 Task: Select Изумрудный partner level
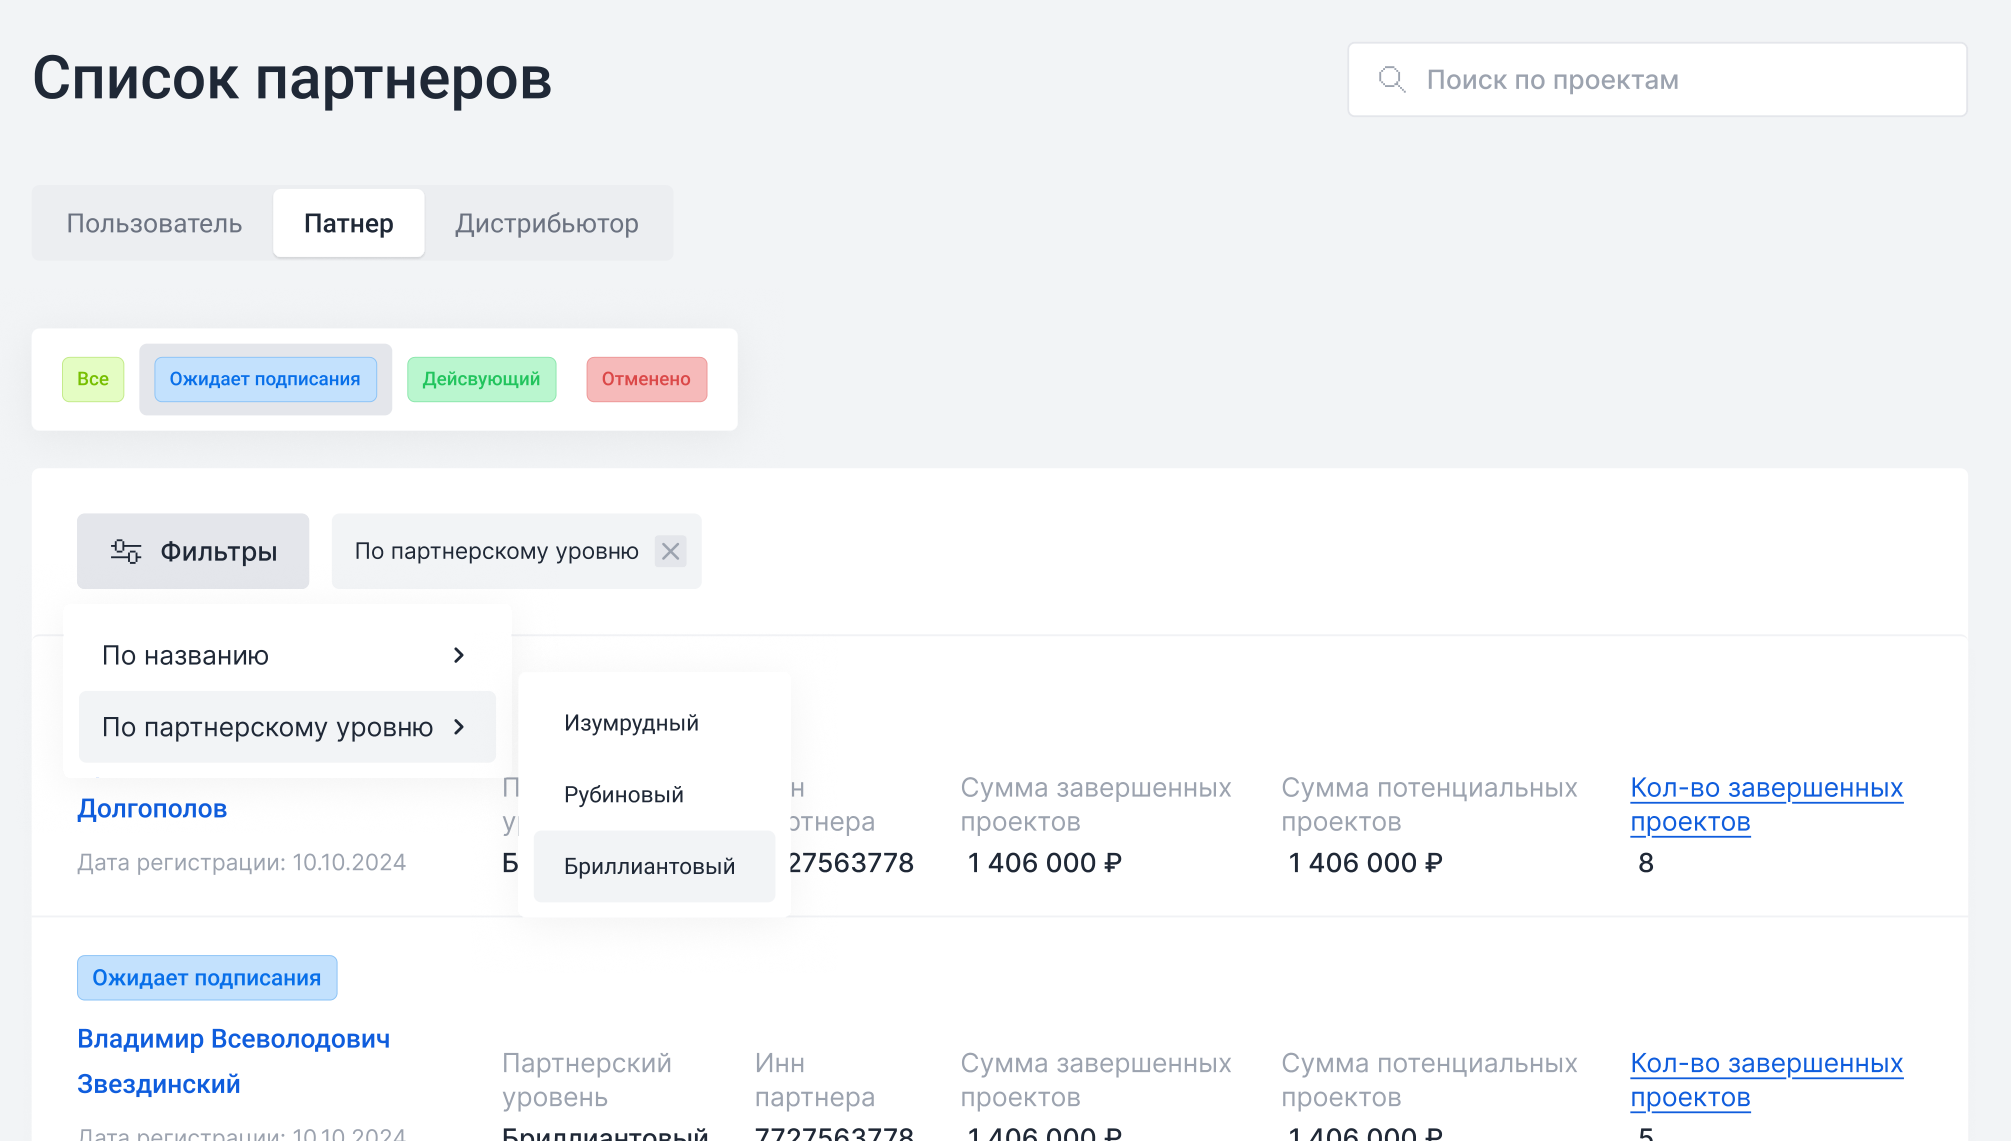click(654, 723)
